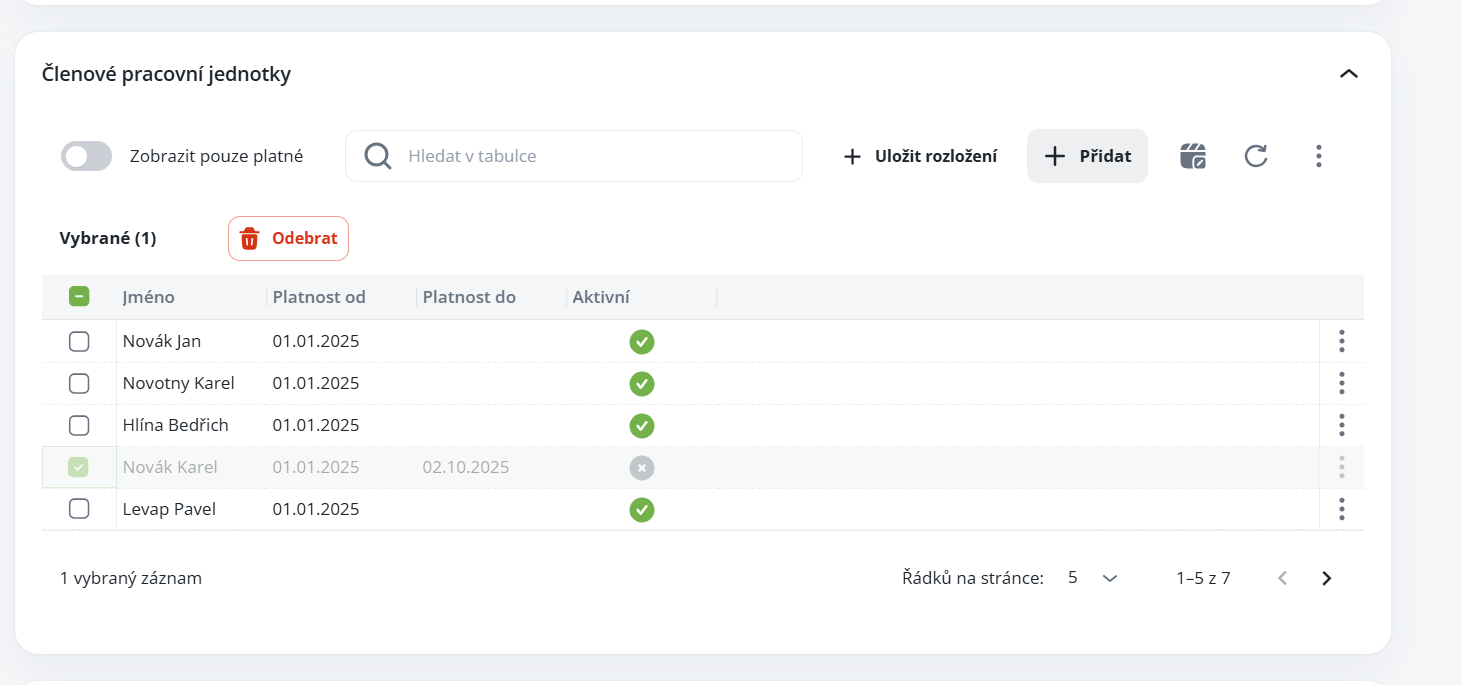Click the header select-all checkbox
1462x685 pixels.
point(79,297)
